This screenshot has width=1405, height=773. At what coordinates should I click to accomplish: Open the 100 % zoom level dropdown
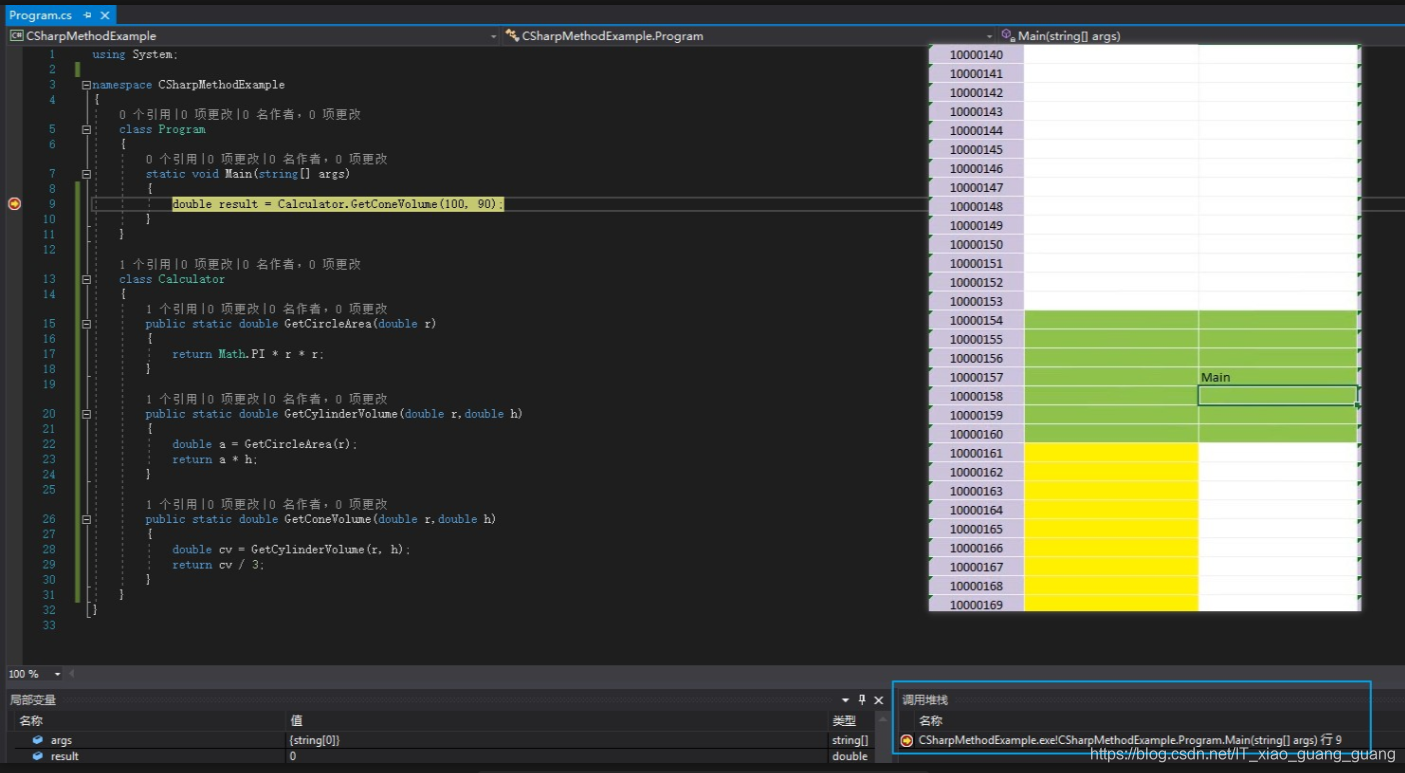click(x=57, y=674)
